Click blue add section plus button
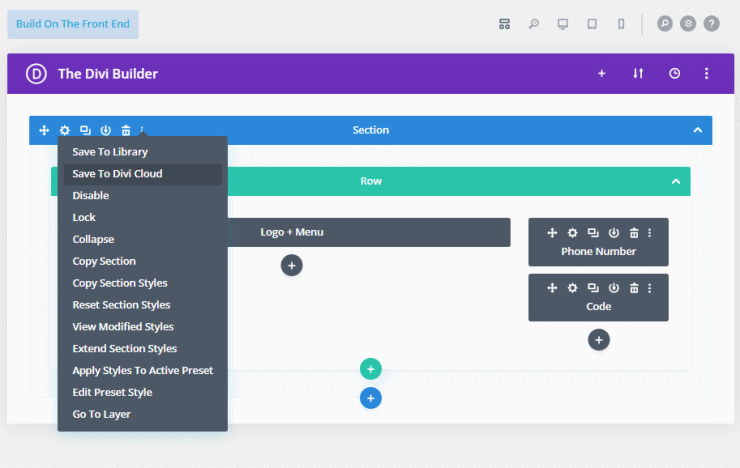This screenshot has height=468, width=740. [370, 398]
